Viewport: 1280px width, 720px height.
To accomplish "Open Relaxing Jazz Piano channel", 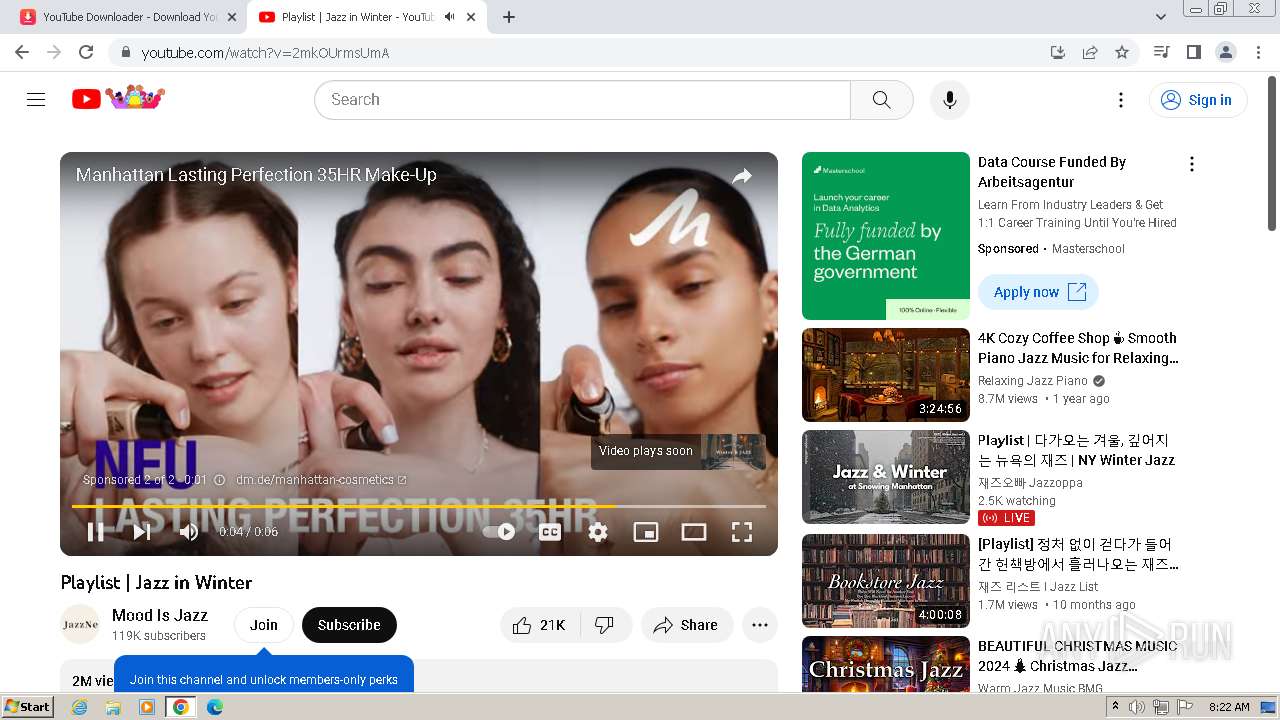I will click(1033, 381).
